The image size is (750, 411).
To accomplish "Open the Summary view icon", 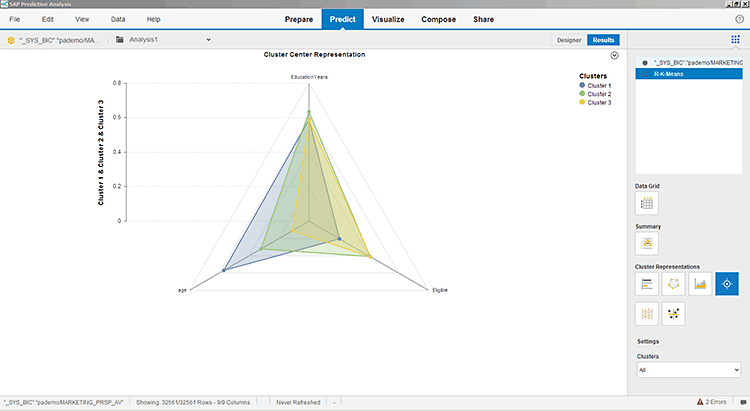I will point(647,244).
